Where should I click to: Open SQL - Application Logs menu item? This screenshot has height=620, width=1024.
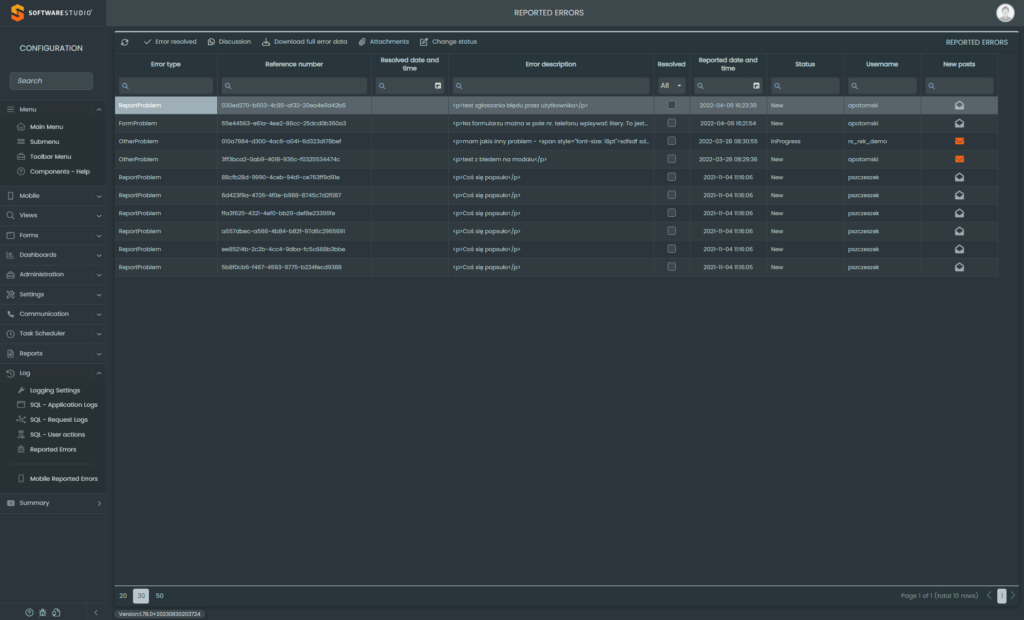pyautogui.click(x=63, y=405)
